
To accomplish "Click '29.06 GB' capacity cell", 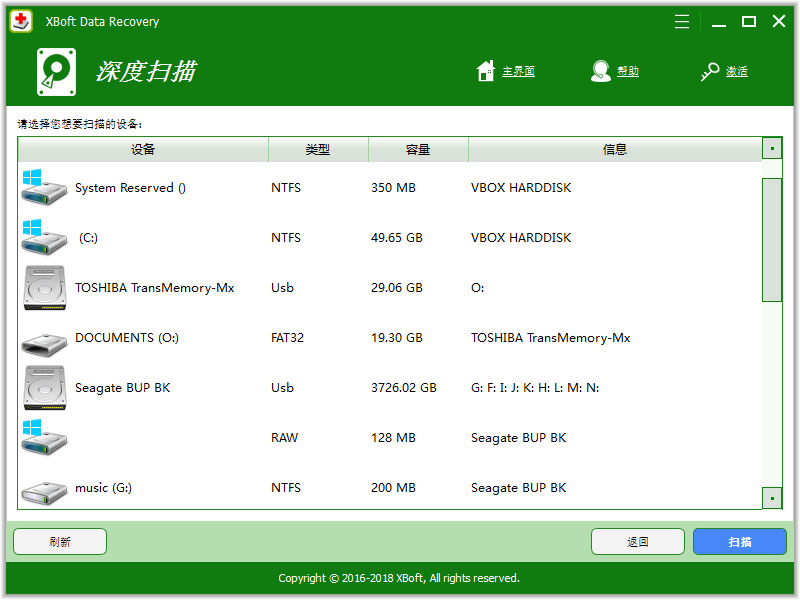I will 397,288.
